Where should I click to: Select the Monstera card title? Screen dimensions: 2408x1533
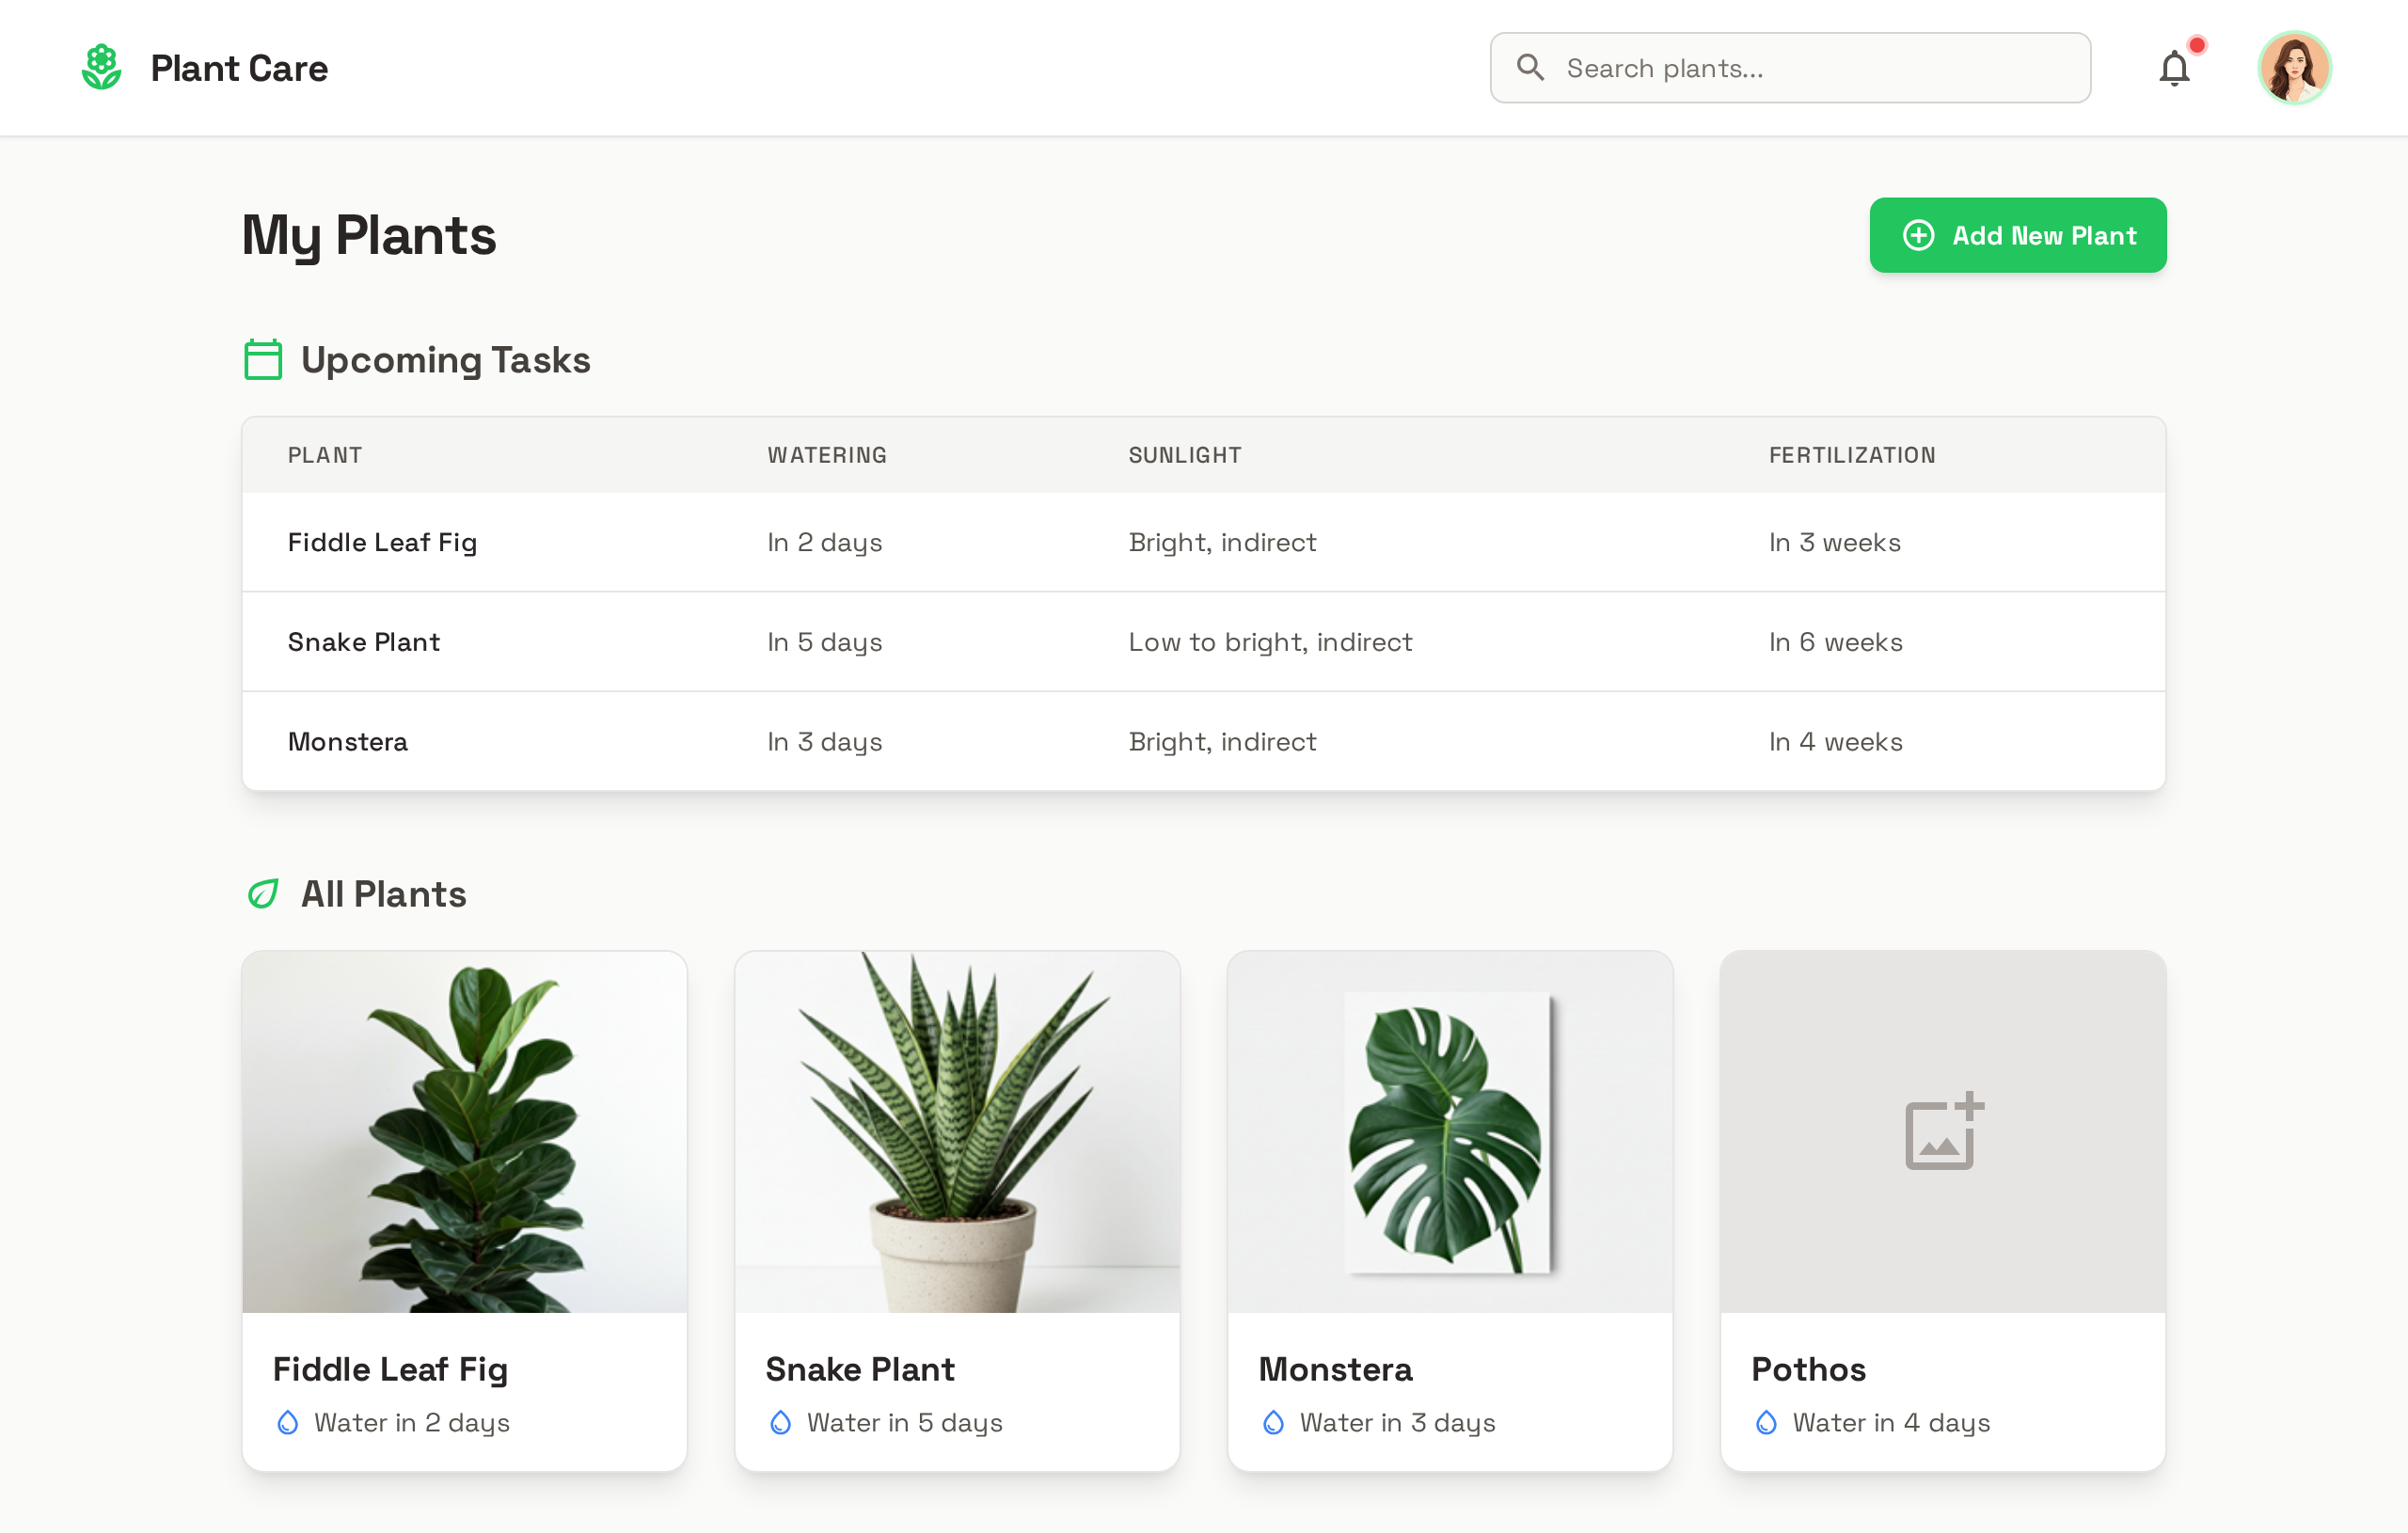point(1336,1369)
